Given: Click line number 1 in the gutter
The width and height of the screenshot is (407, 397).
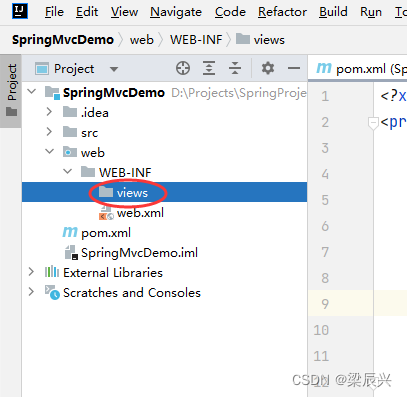Looking at the screenshot, I should click(x=325, y=96).
